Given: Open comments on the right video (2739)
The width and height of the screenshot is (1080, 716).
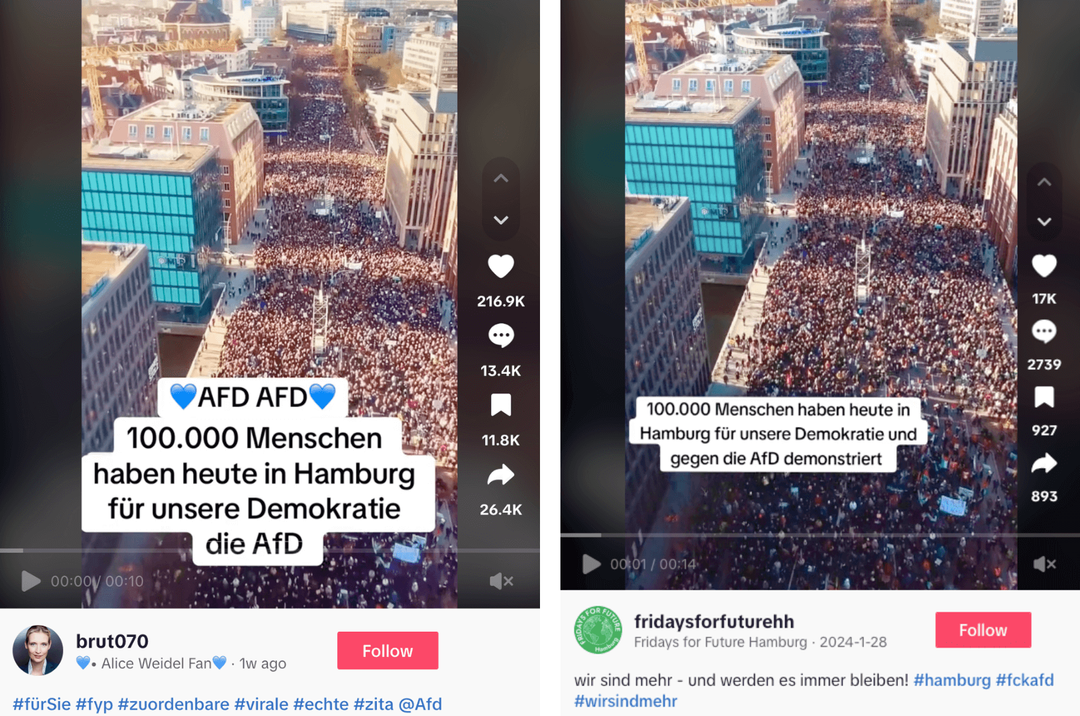Looking at the screenshot, I should tap(1044, 331).
